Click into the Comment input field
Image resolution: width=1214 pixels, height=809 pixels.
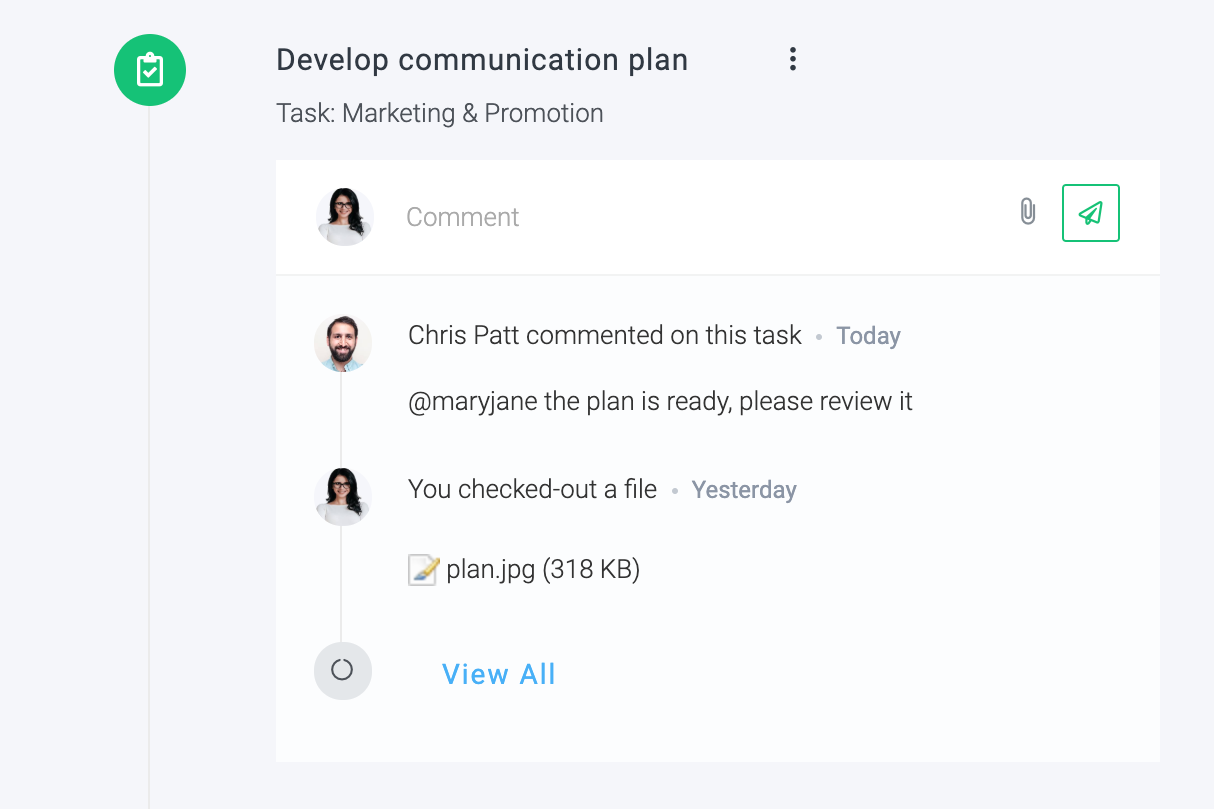[x=700, y=217]
